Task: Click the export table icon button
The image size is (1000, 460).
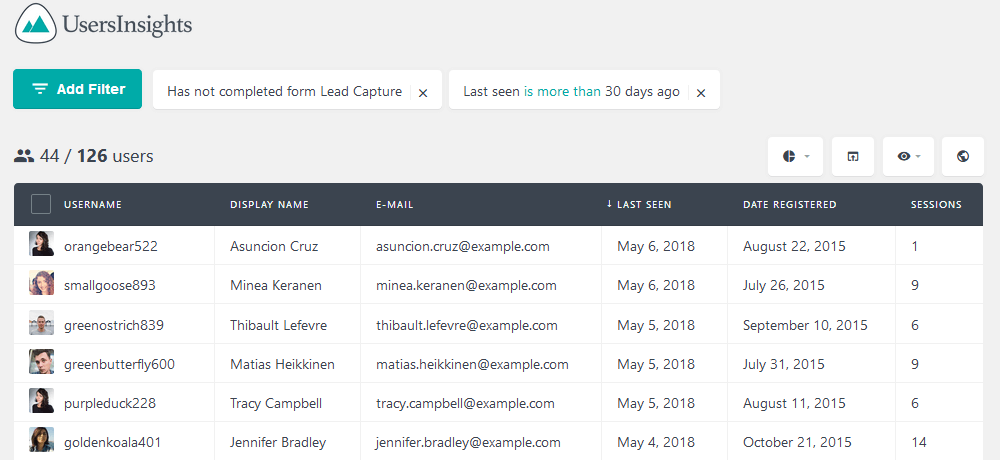Action: (x=853, y=156)
